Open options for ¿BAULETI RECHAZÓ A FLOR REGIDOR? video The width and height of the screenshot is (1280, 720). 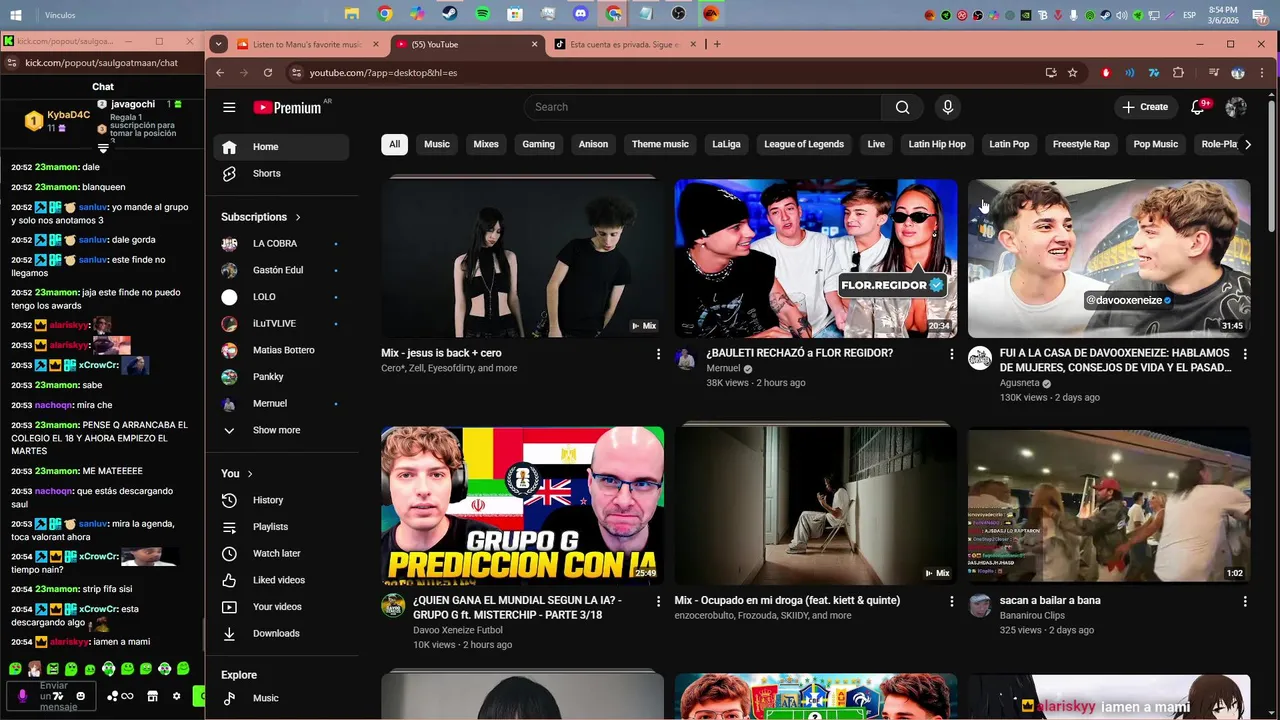952,354
